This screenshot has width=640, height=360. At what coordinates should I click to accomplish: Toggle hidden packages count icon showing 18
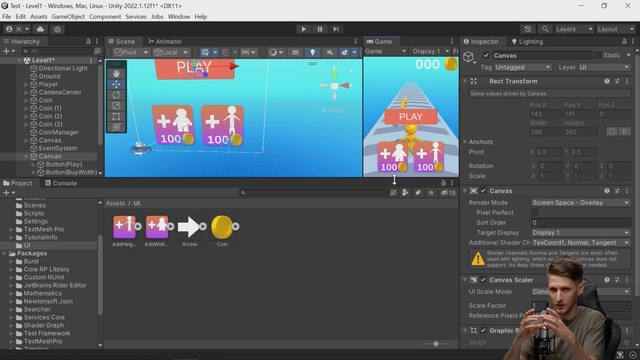pos(448,193)
